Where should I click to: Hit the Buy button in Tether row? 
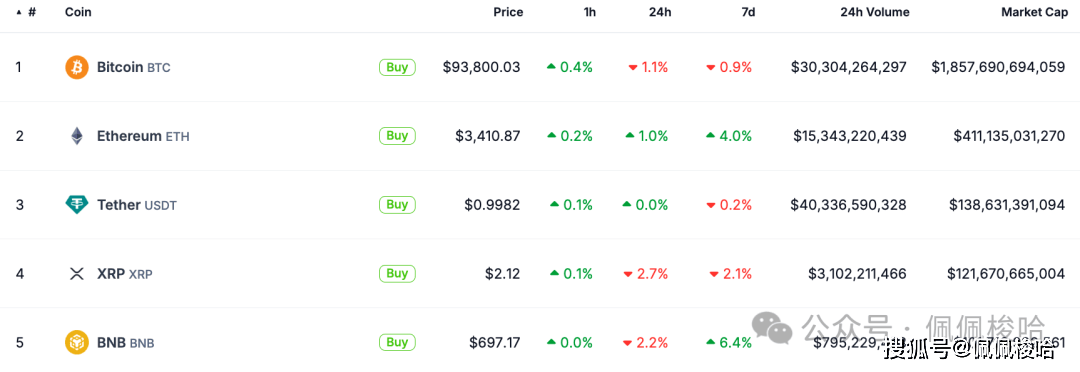[397, 205]
